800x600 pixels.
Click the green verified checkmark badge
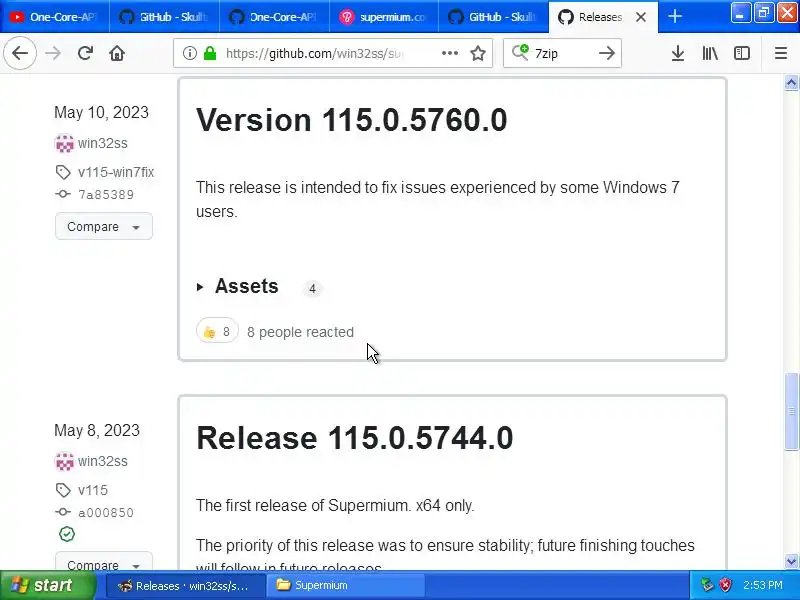67,534
